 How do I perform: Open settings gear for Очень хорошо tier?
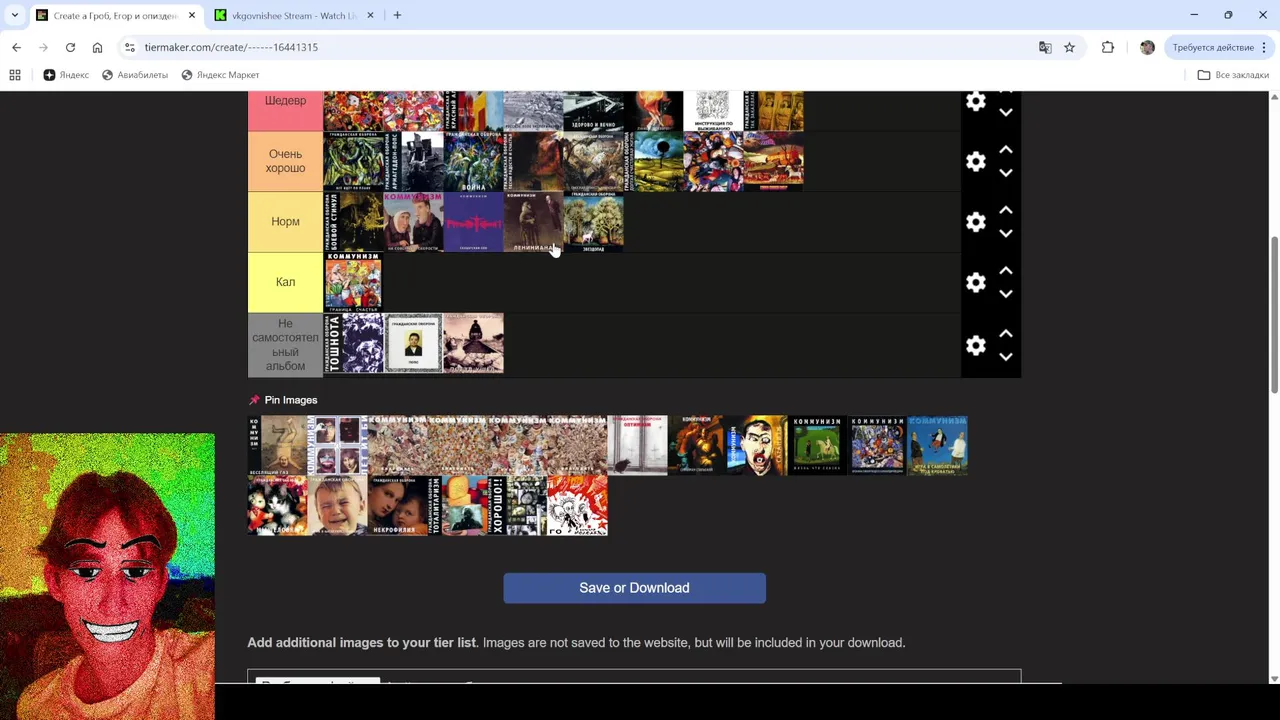(x=976, y=161)
